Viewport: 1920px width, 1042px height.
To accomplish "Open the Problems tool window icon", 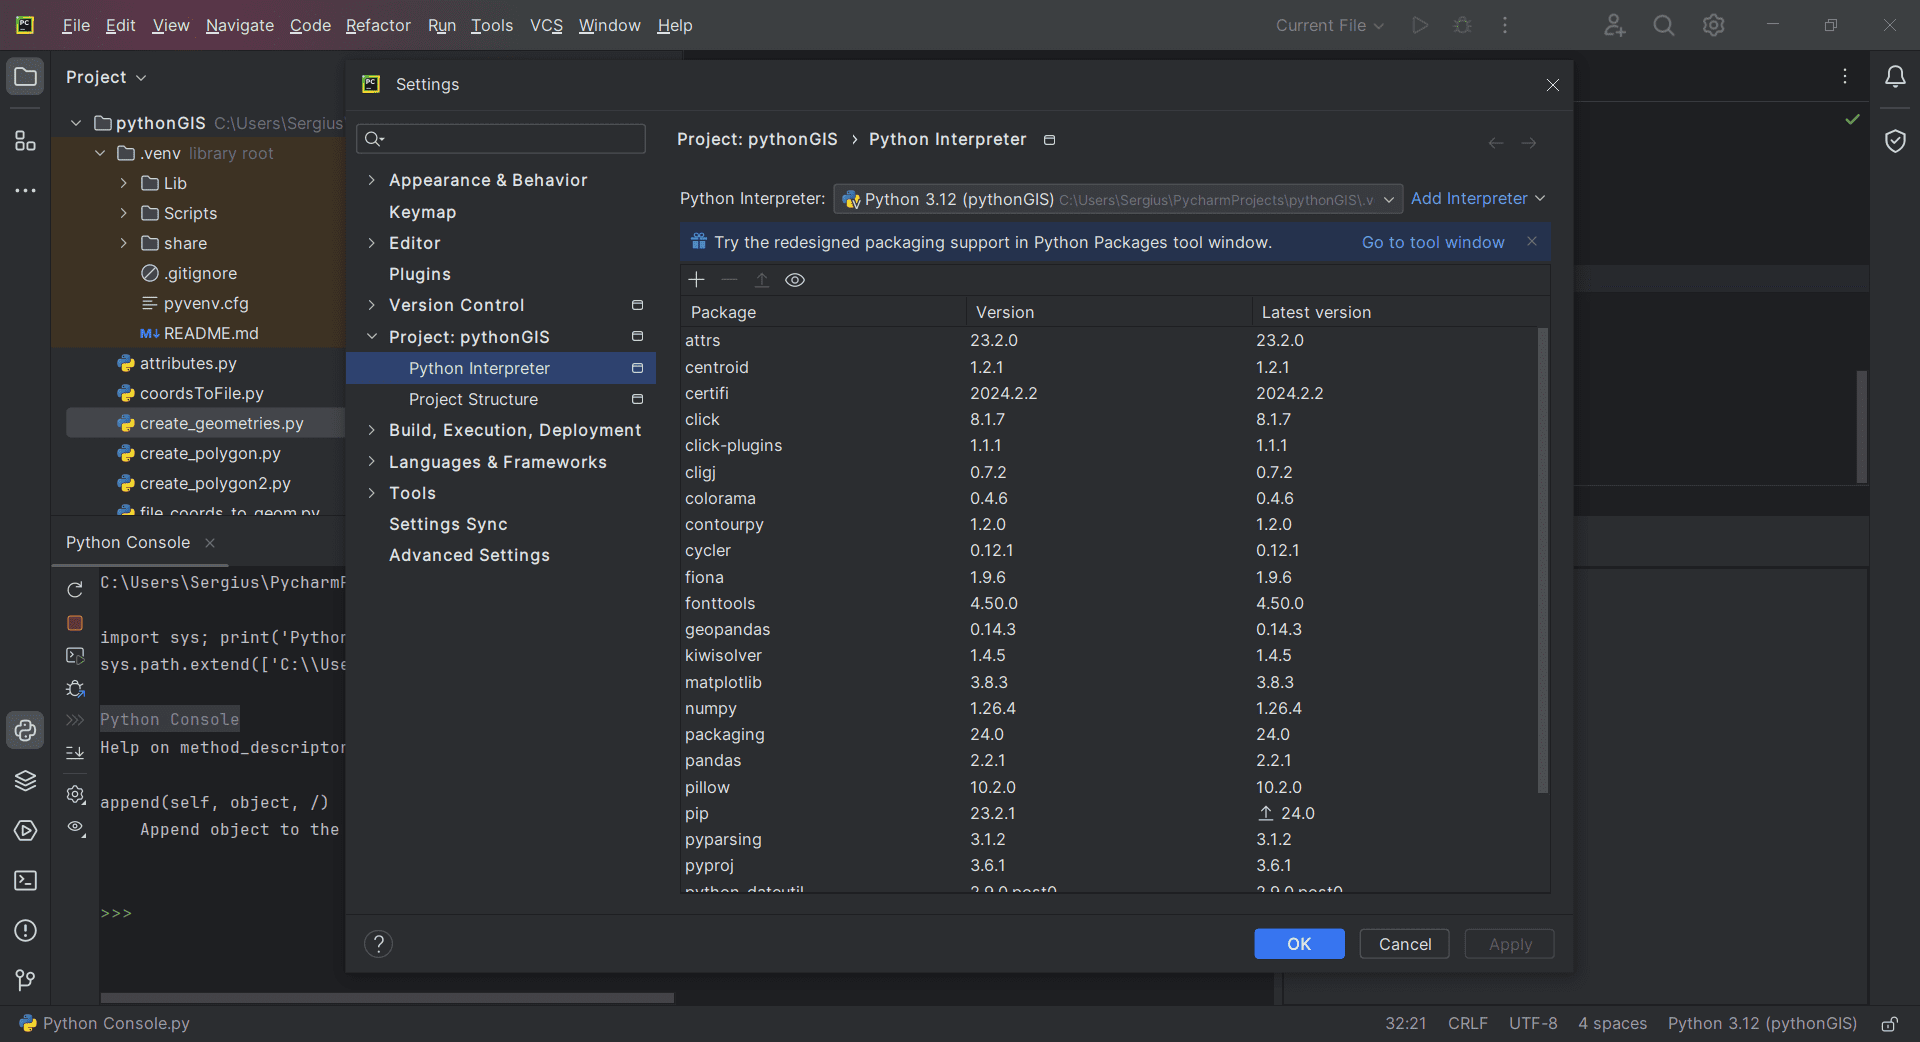I will click(x=25, y=931).
